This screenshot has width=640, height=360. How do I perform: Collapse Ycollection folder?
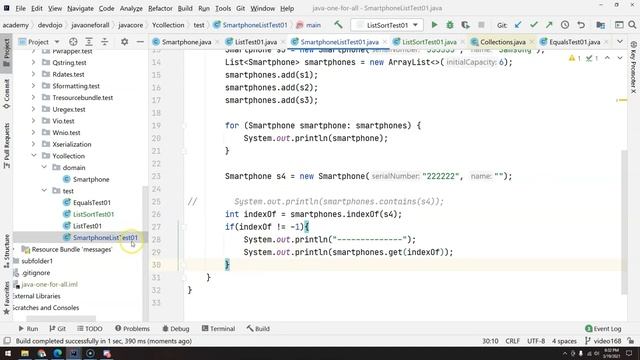(34, 156)
